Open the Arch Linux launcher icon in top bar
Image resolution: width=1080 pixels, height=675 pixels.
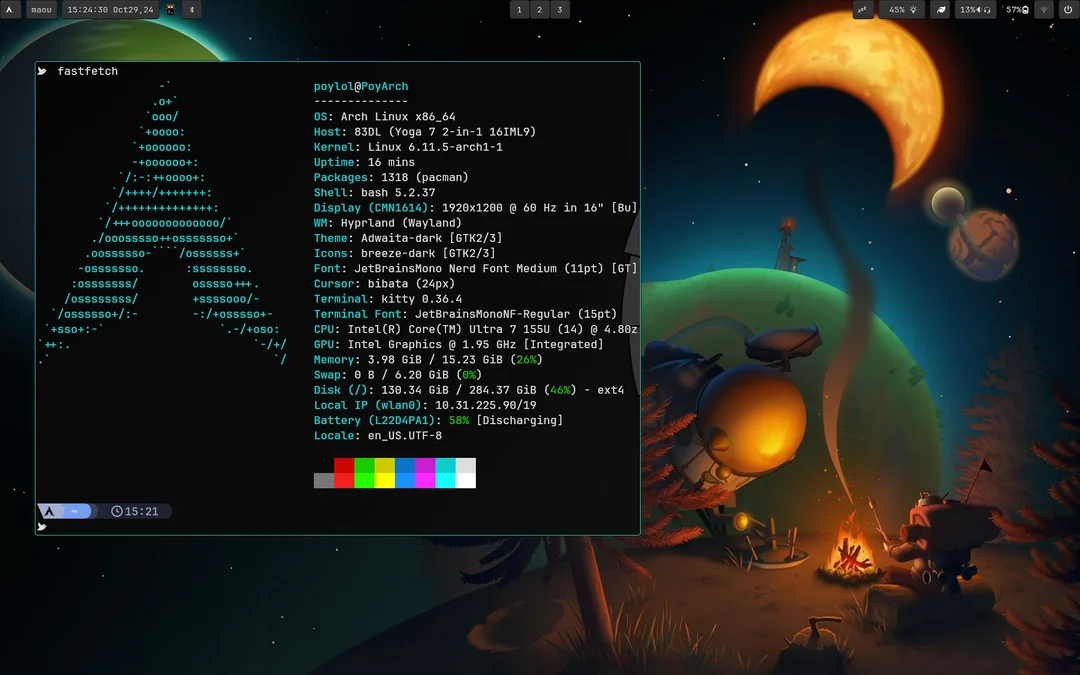point(10,10)
